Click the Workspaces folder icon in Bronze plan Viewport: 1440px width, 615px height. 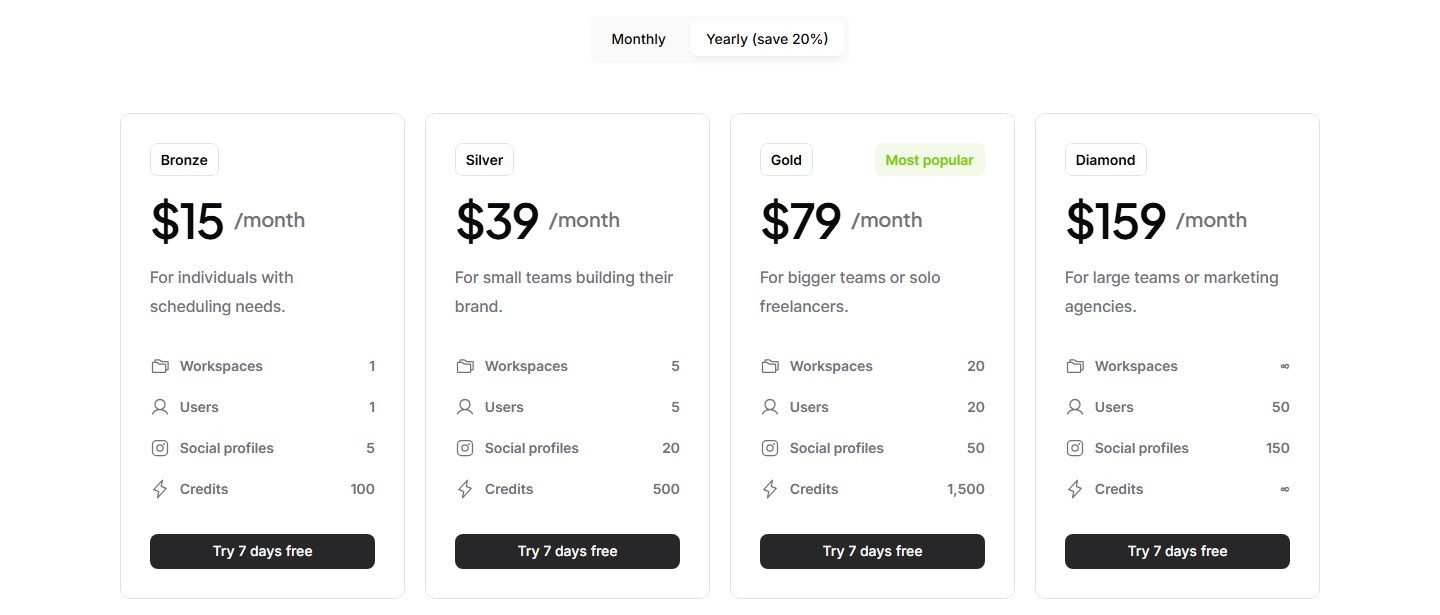point(160,366)
